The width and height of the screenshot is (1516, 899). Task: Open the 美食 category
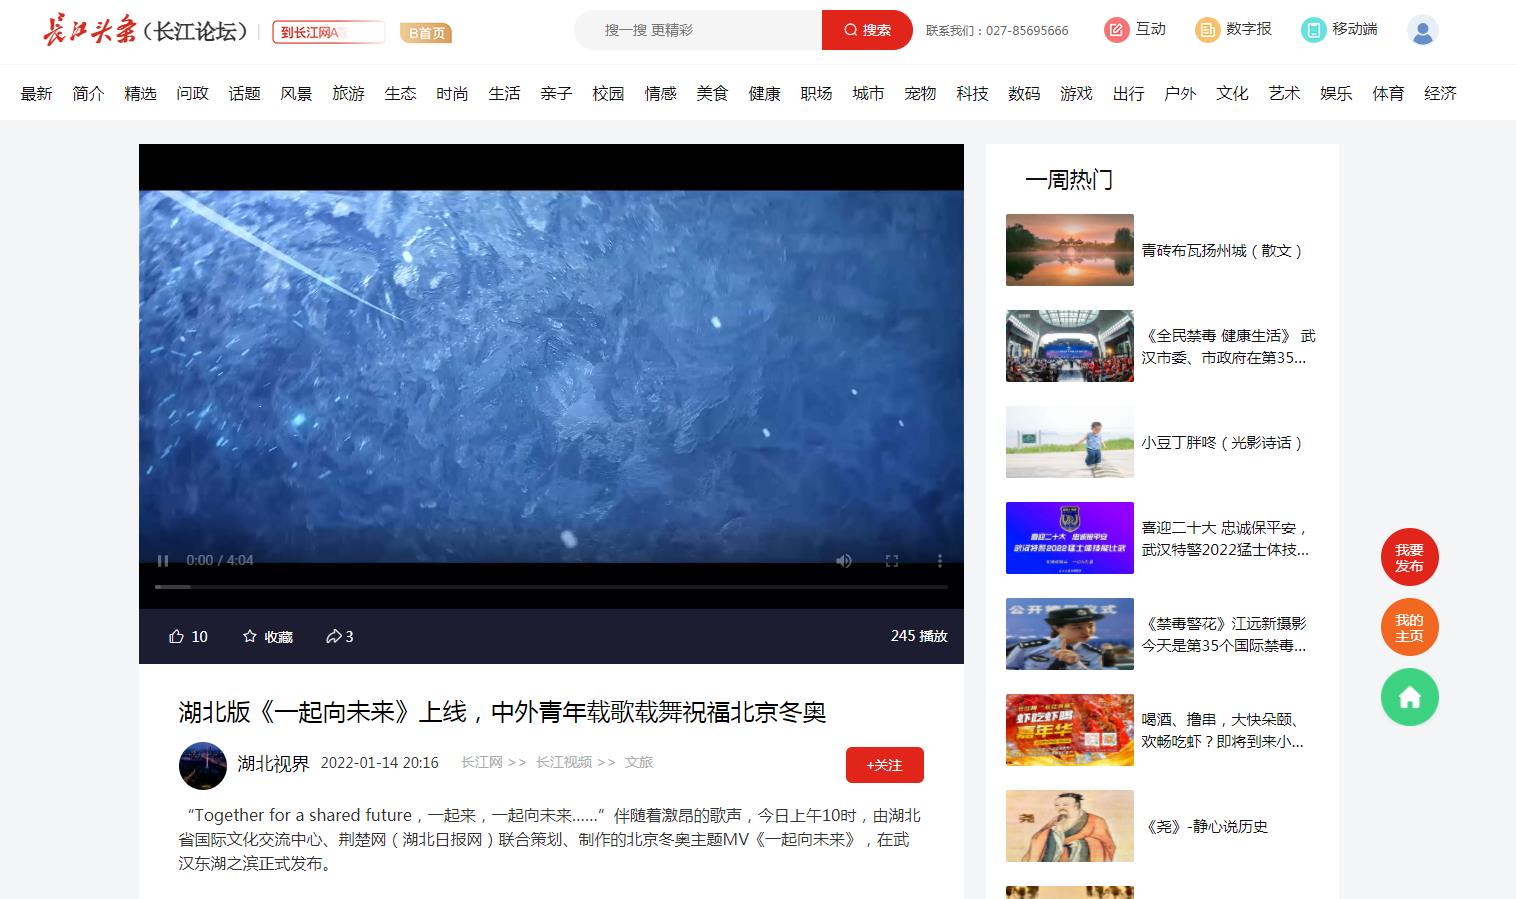(x=712, y=93)
